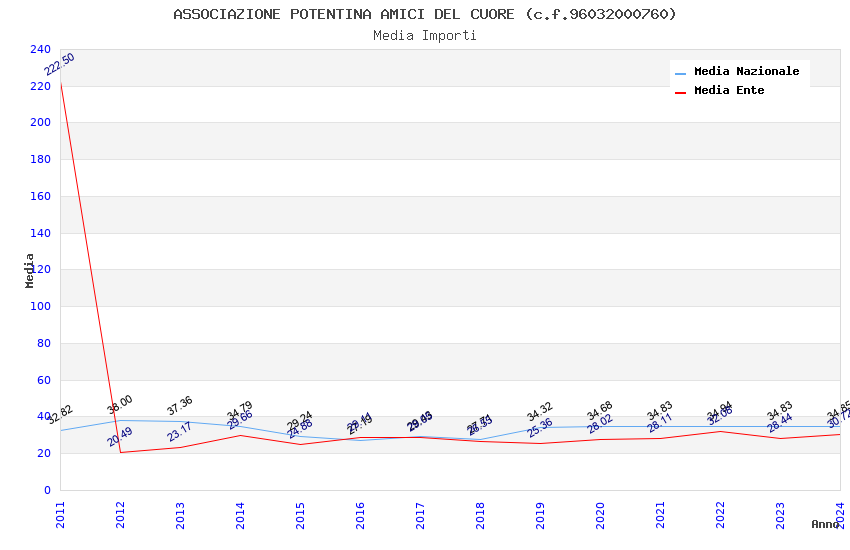
Task: Click the red Media Ente legend marker
Action: point(680,93)
